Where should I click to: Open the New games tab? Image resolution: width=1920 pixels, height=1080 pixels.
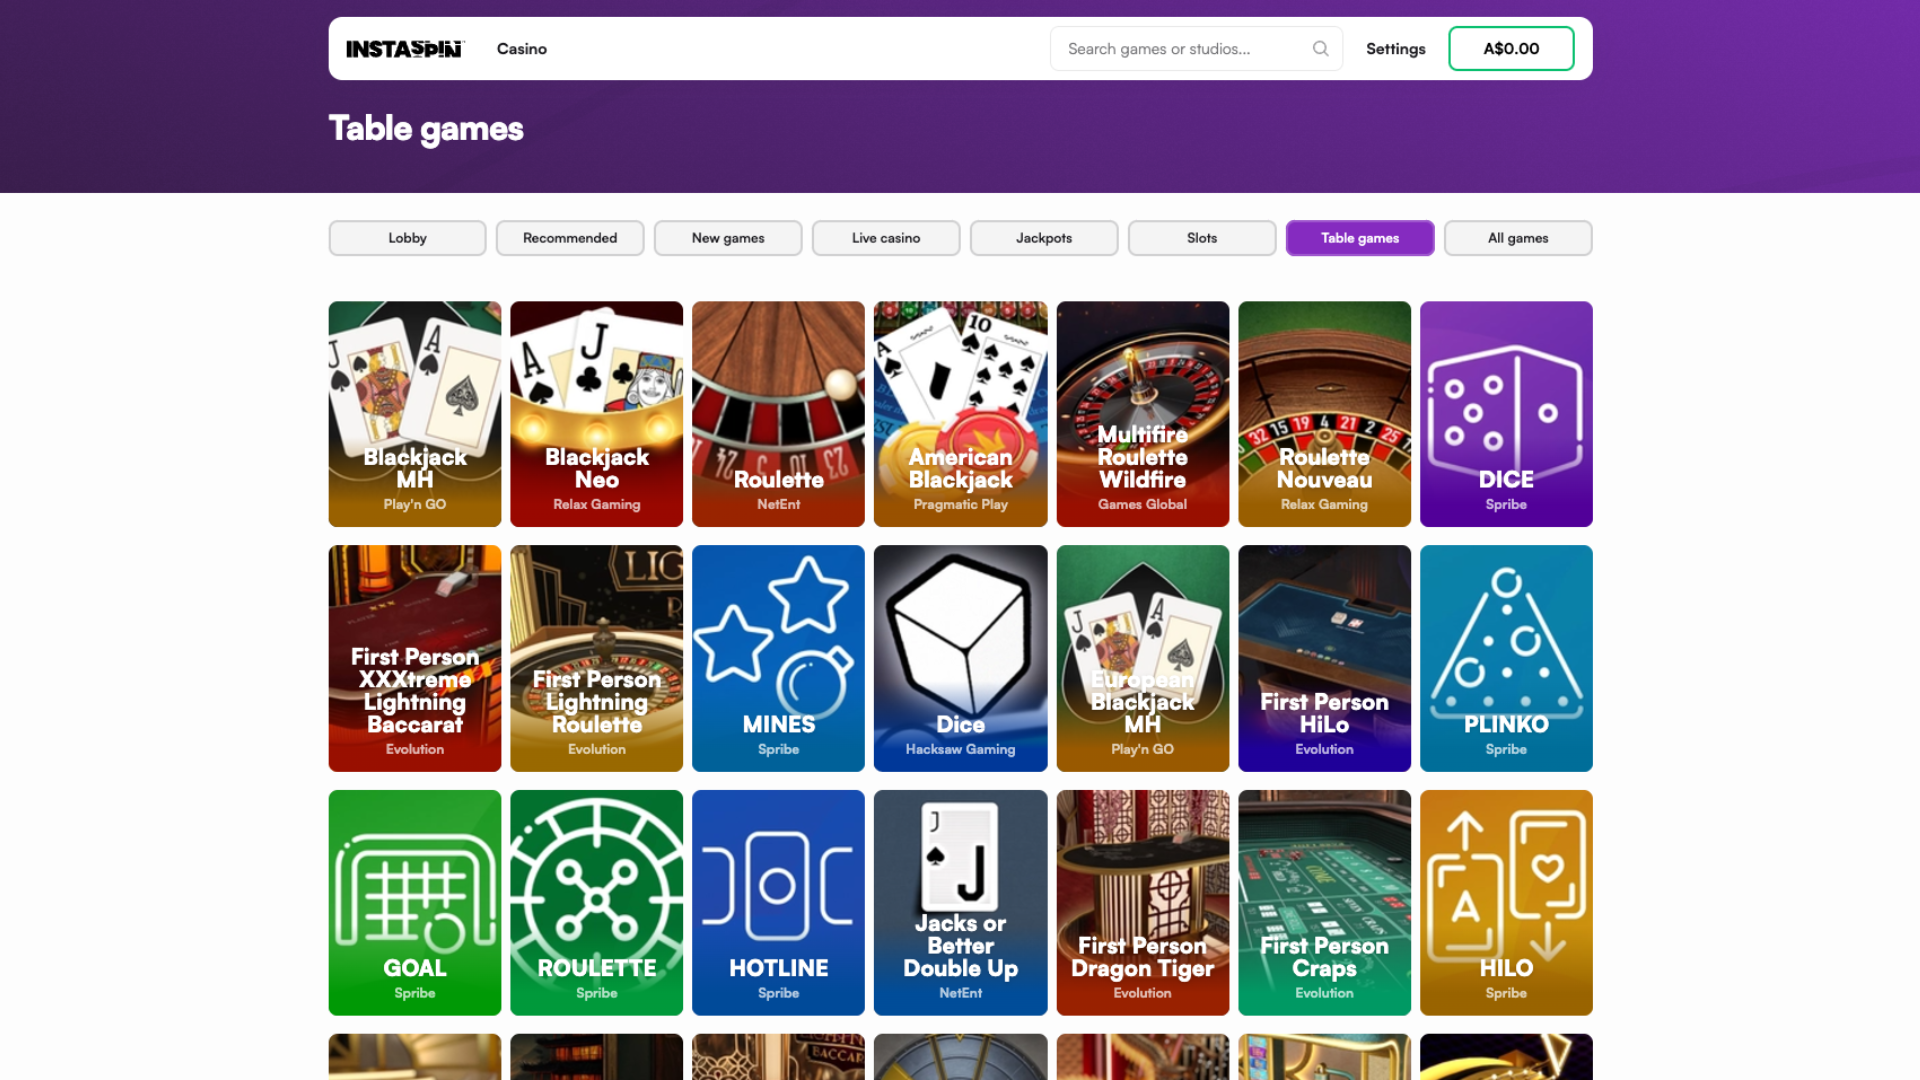(x=728, y=238)
